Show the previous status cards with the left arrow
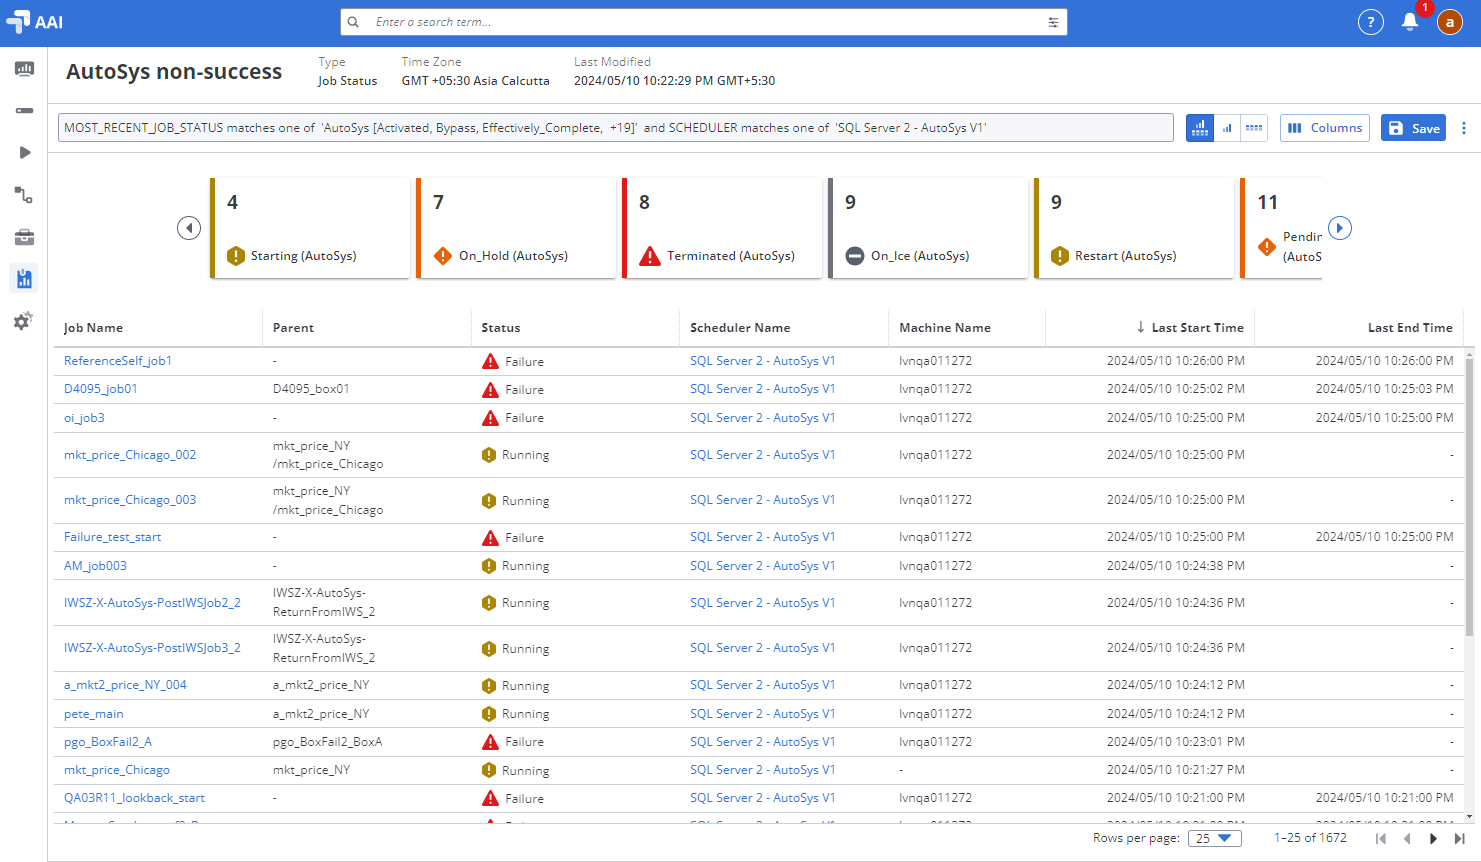Viewport: 1481px width, 862px height. click(x=189, y=228)
